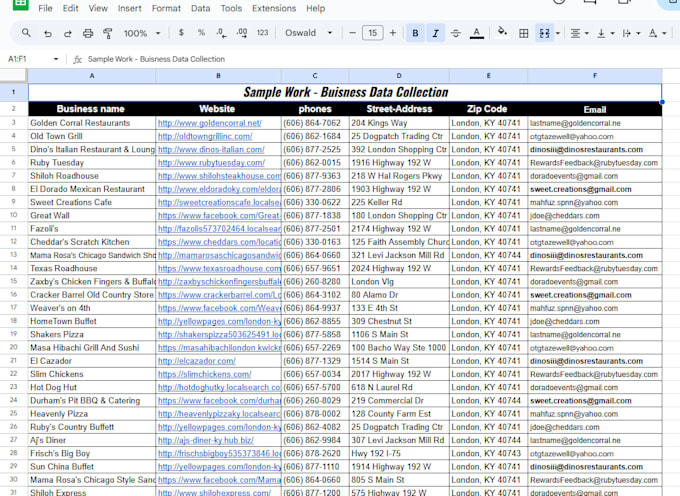The image size is (680, 496).
Task: Toggle merge cells button
Action: (x=544, y=33)
